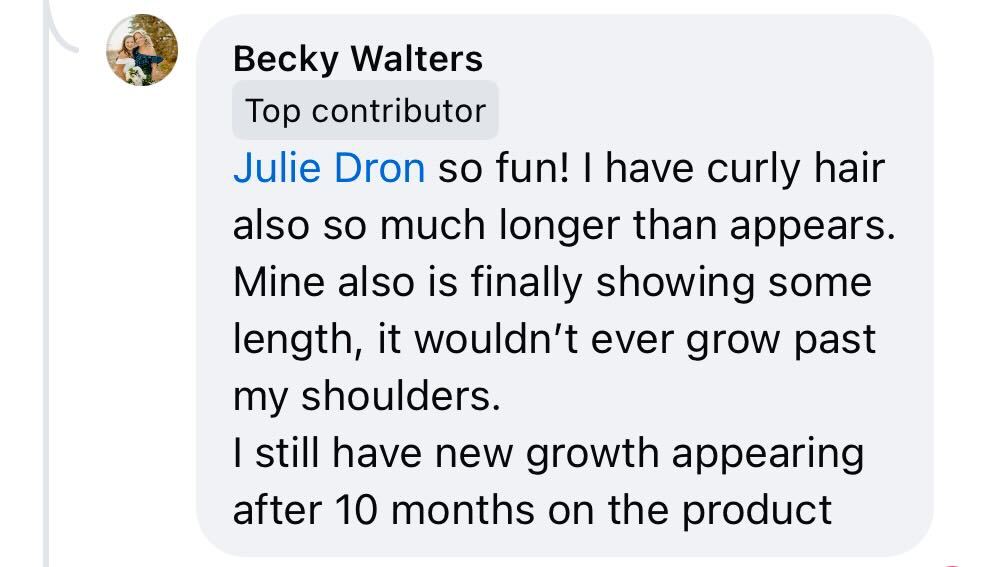Click the word "appearing" in the comment

click(x=768, y=455)
